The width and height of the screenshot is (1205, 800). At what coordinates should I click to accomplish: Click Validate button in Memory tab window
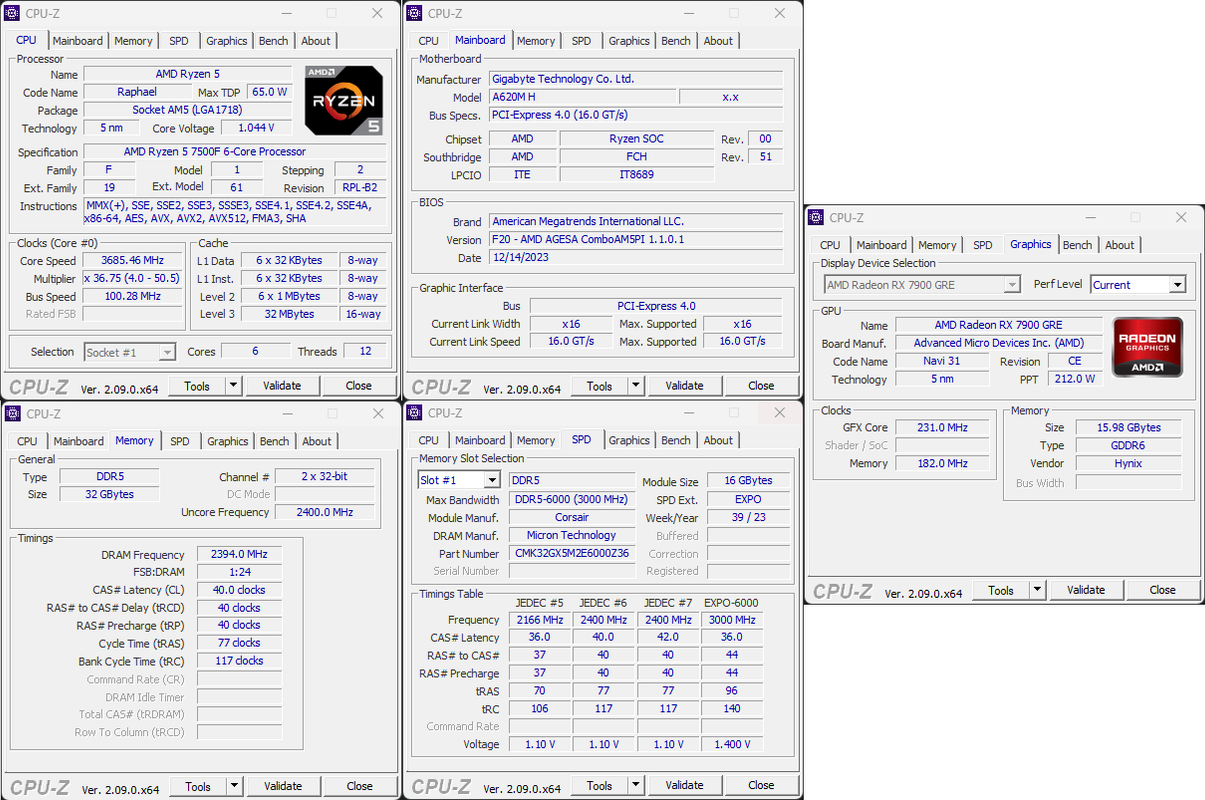pyautogui.click(x=283, y=786)
